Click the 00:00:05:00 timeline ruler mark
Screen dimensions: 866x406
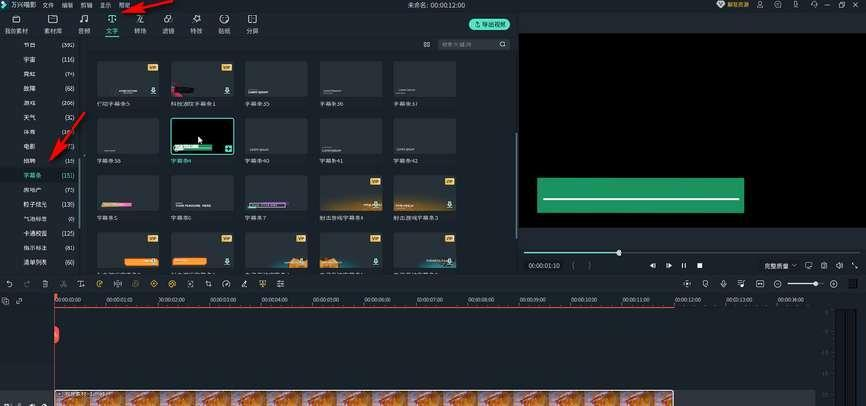[326, 300]
